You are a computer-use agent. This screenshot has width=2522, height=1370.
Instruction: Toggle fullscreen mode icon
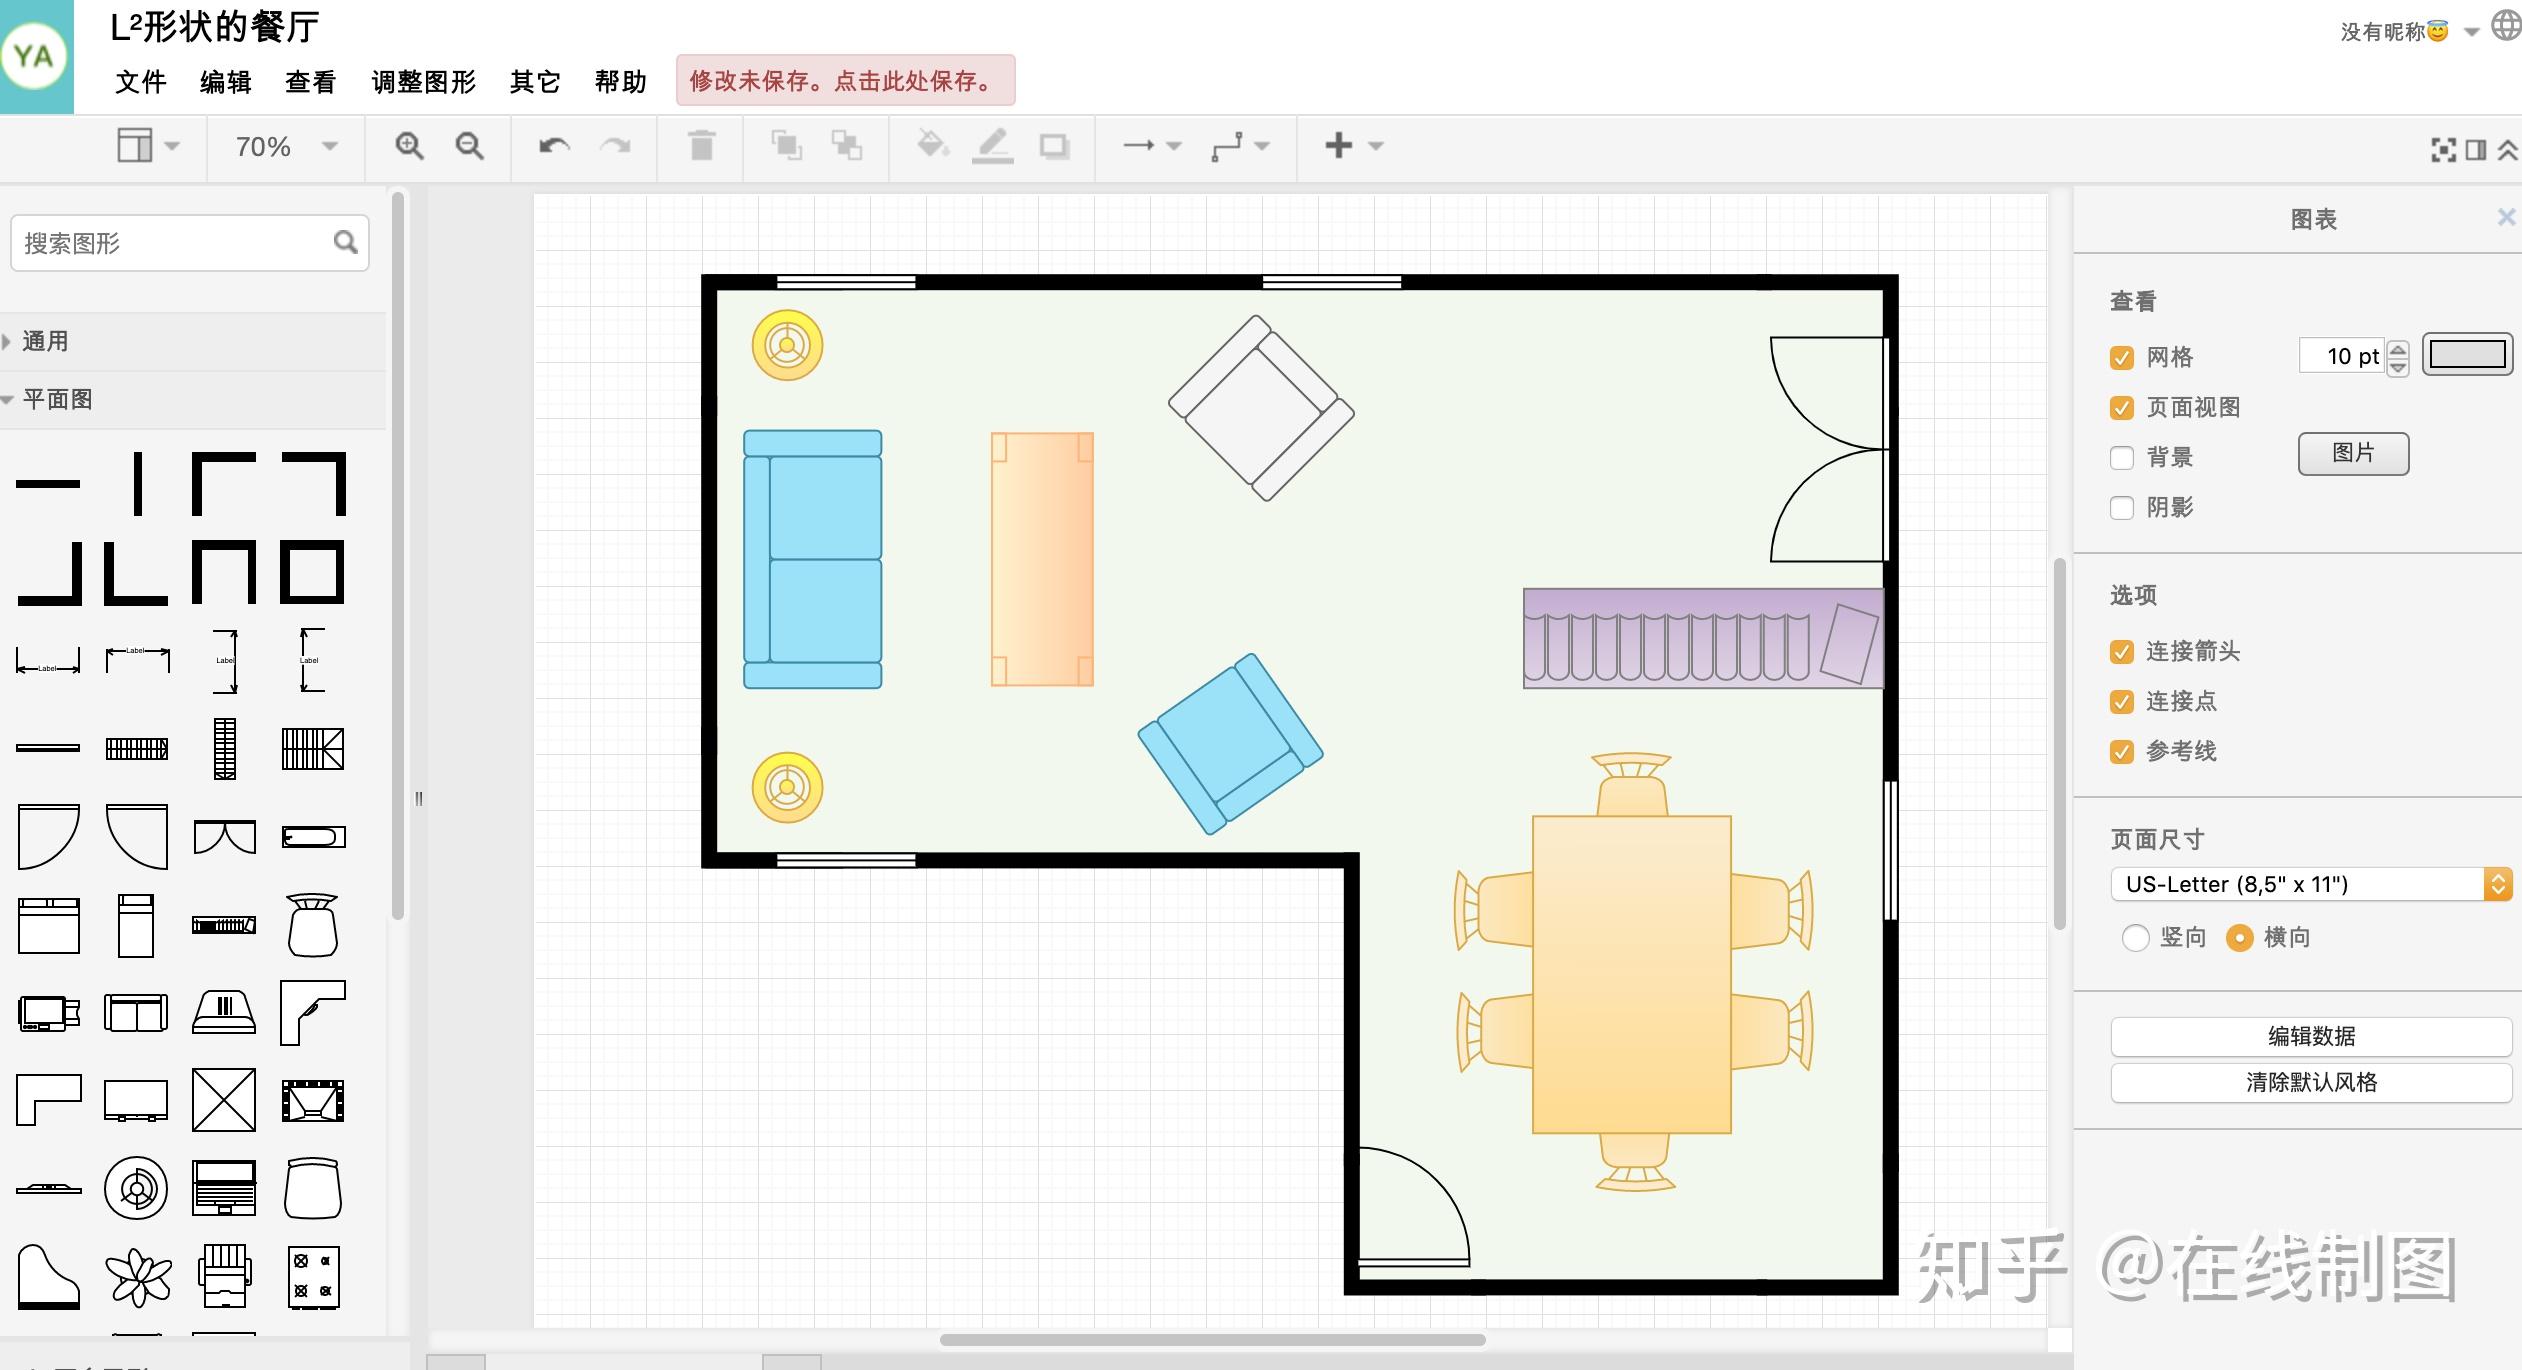(x=2443, y=150)
